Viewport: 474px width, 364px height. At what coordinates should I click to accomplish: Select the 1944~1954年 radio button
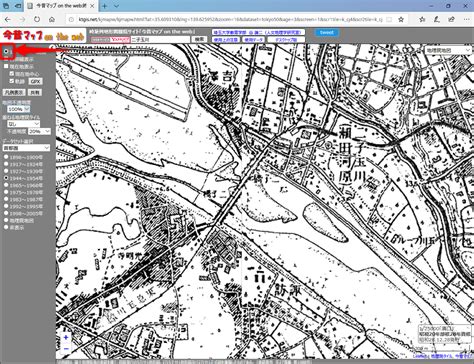coord(6,178)
